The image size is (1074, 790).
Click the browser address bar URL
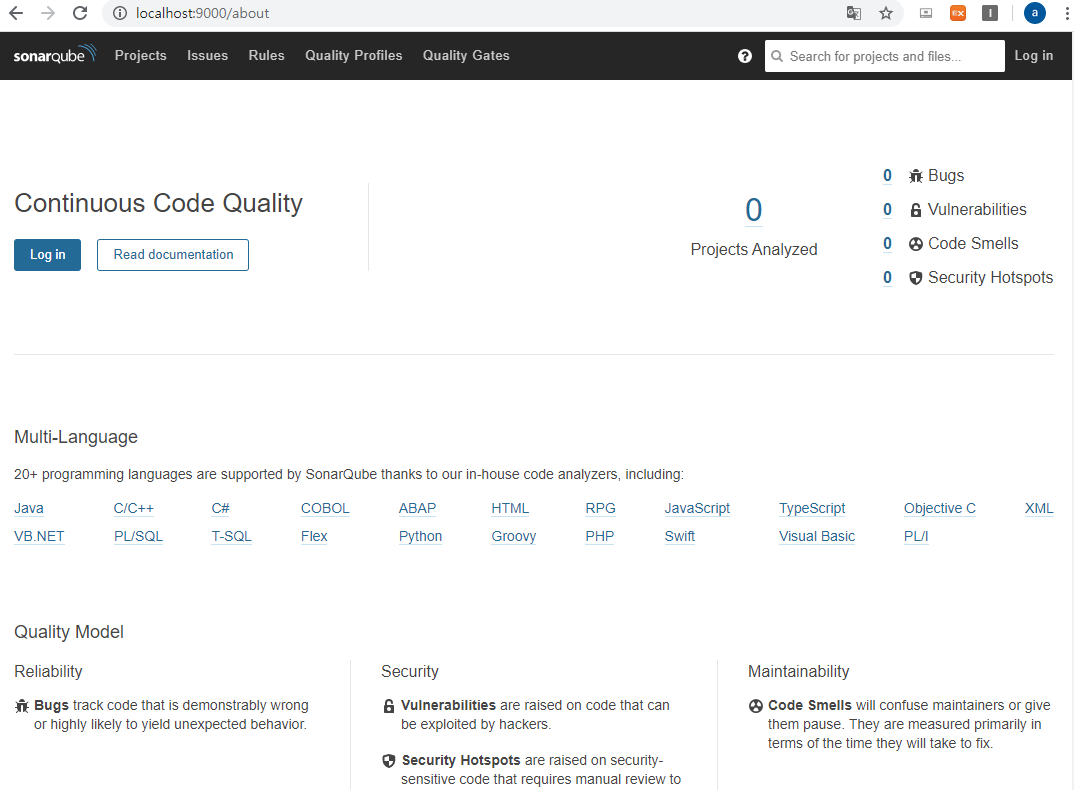click(x=202, y=13)
